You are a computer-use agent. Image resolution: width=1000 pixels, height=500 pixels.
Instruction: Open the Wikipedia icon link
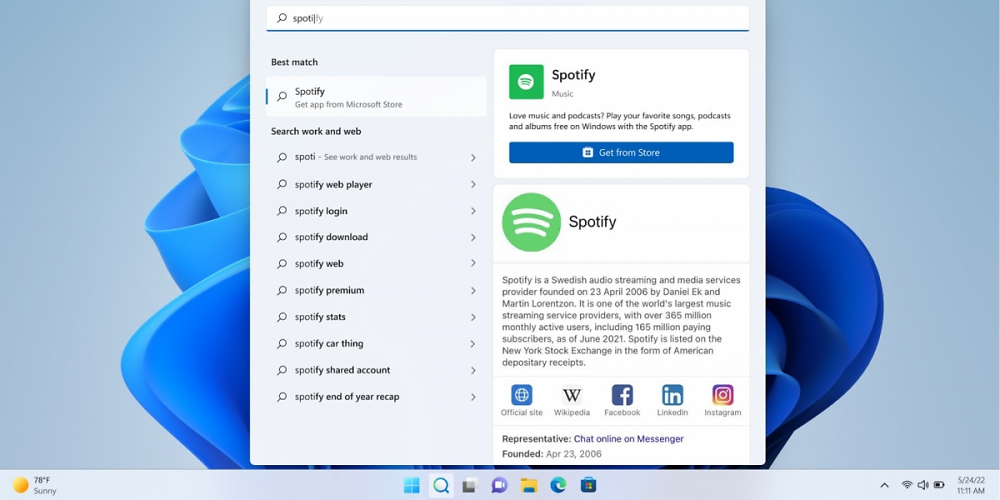pyautogui.click(x=571, y=395)
